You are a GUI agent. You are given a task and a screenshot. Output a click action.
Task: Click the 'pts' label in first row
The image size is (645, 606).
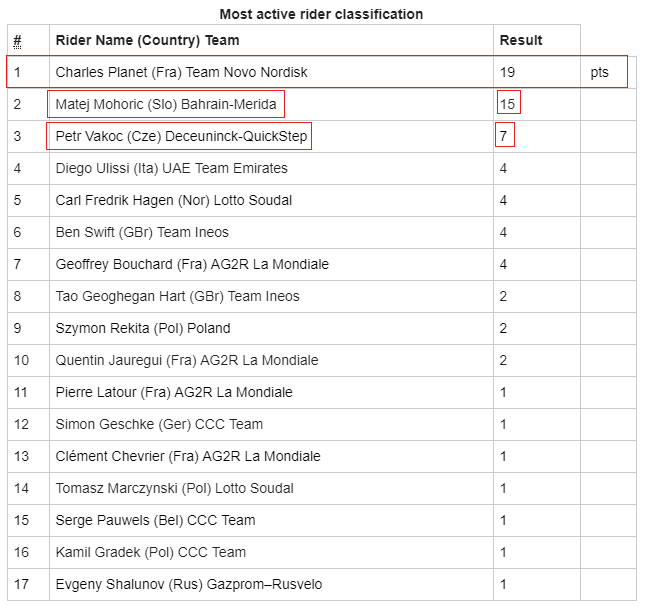[x=599, y=72]
